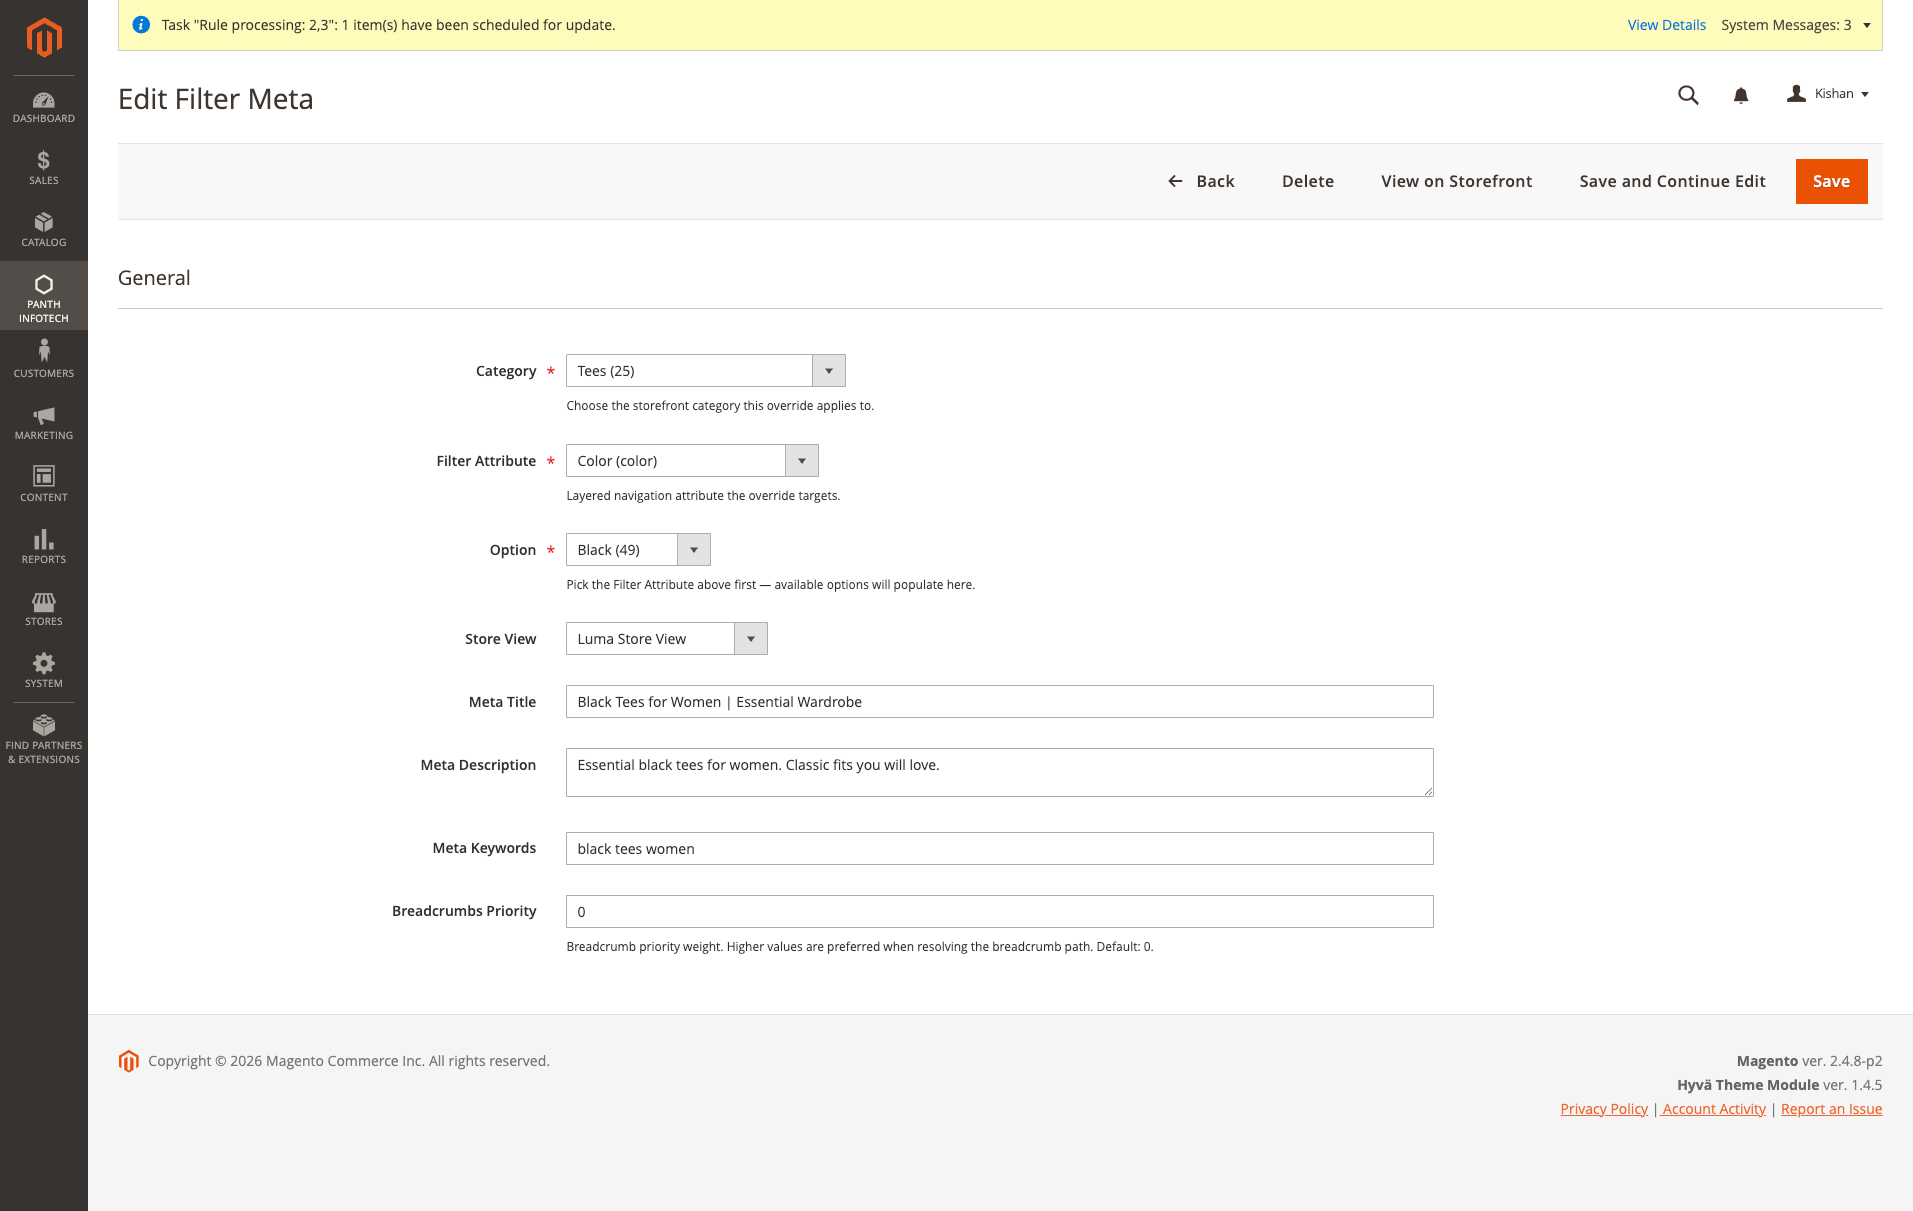1913x1211 pixels.
Task: Open the notifications bell
Action: (x=1740, y=95)
